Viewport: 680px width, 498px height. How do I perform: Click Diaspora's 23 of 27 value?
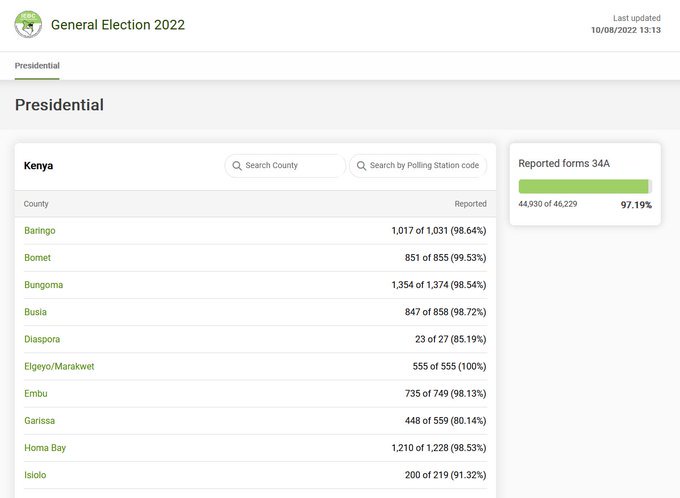[451, 339]
